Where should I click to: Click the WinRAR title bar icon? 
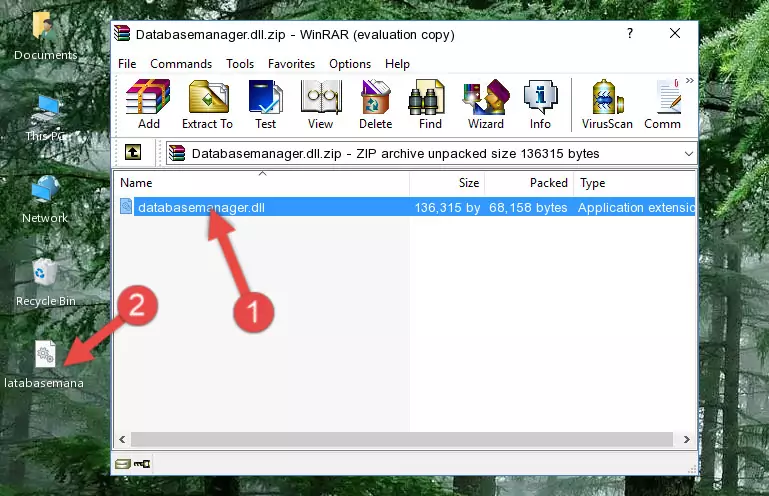tap(122, 34)
